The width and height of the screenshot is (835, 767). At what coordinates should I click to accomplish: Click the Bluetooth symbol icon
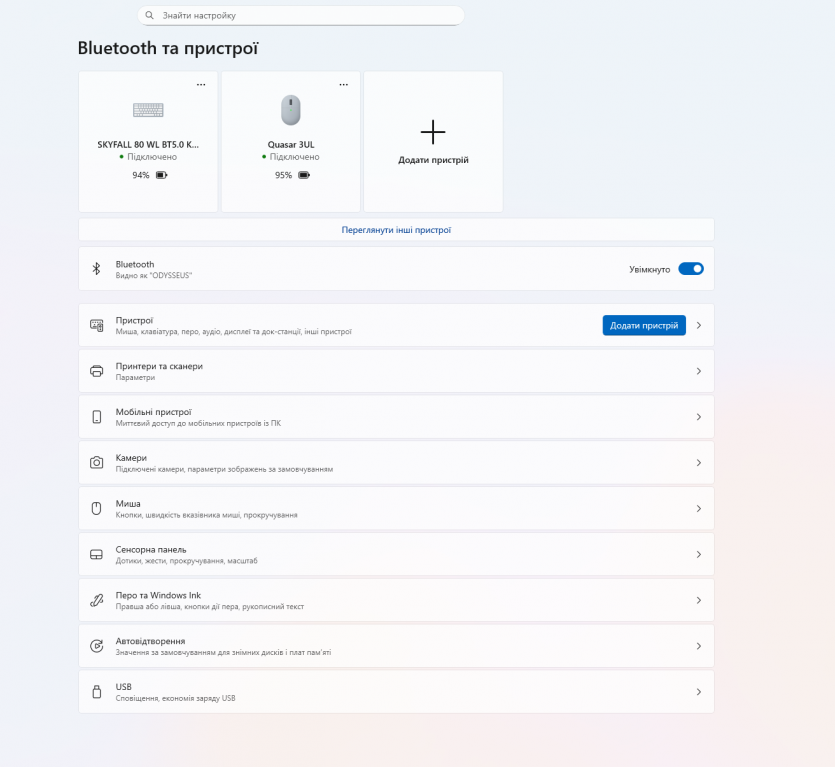97,269
